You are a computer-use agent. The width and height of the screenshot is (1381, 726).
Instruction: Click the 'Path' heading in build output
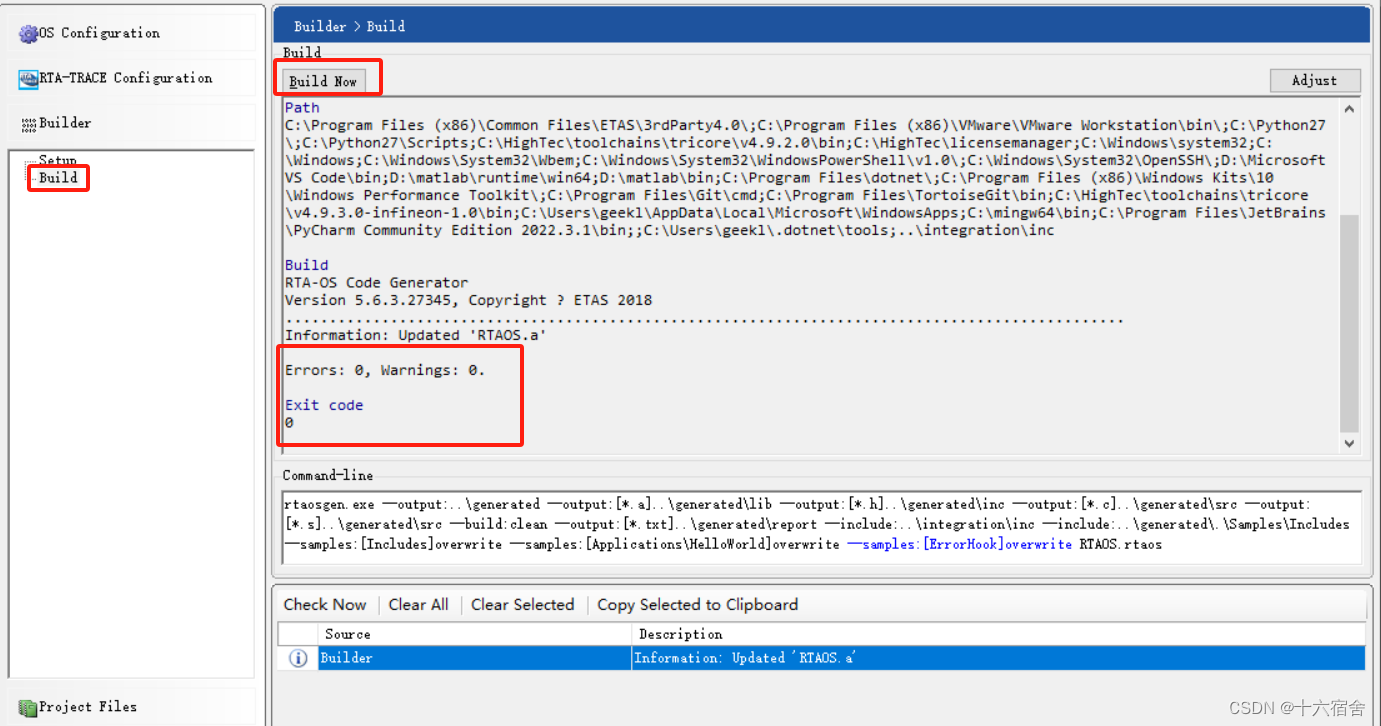click(302, 107)
